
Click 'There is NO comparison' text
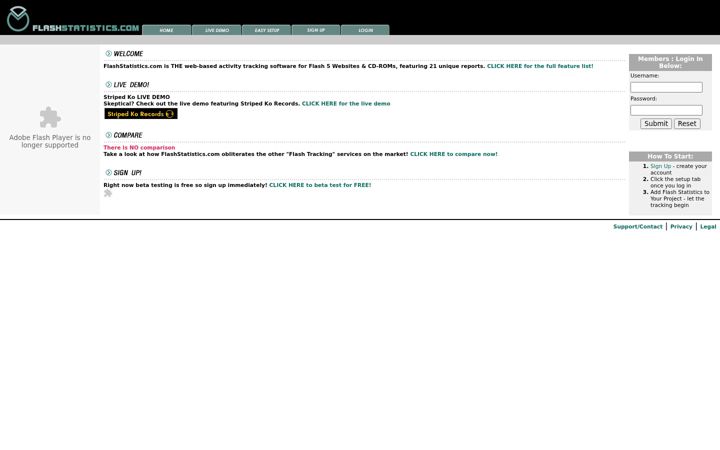coord(139,148)
